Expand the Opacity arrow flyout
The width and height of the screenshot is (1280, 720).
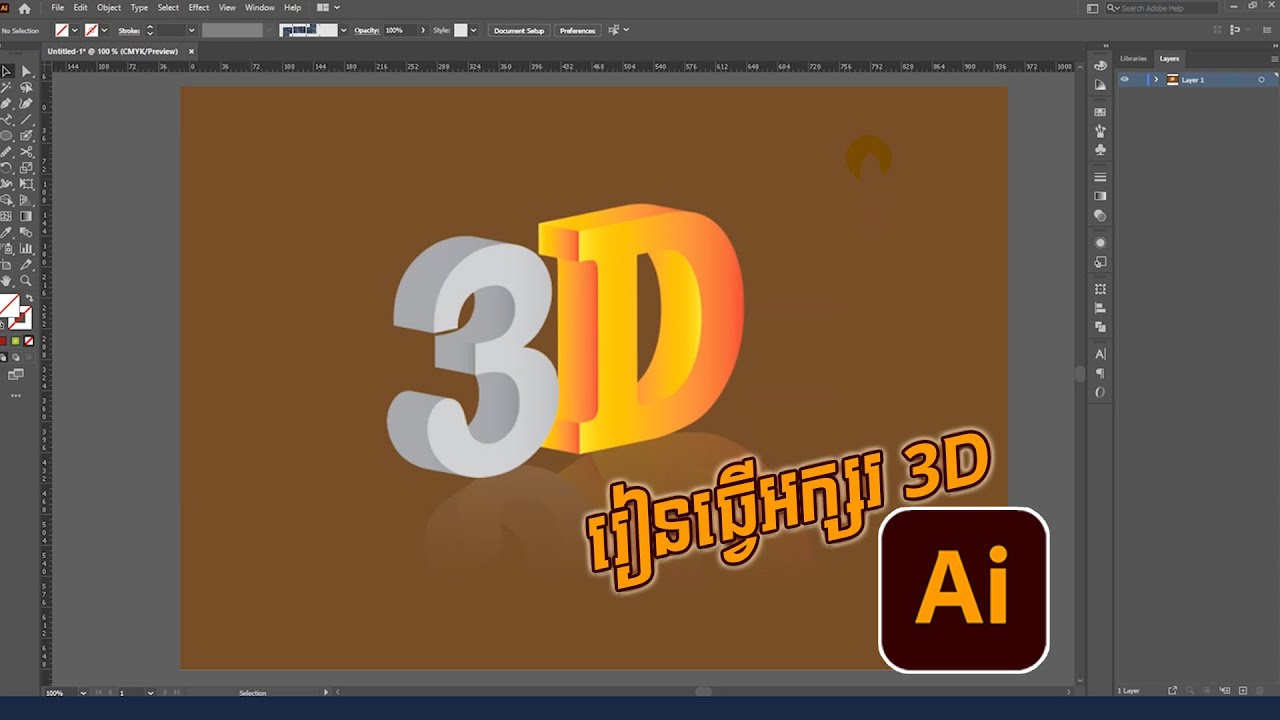(x=423, y=30)
